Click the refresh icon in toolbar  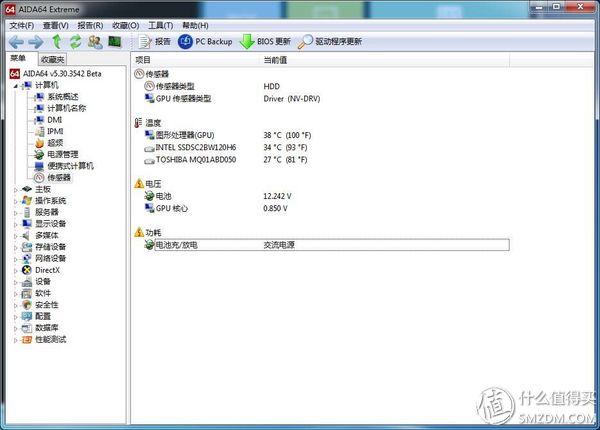[75, 42]
